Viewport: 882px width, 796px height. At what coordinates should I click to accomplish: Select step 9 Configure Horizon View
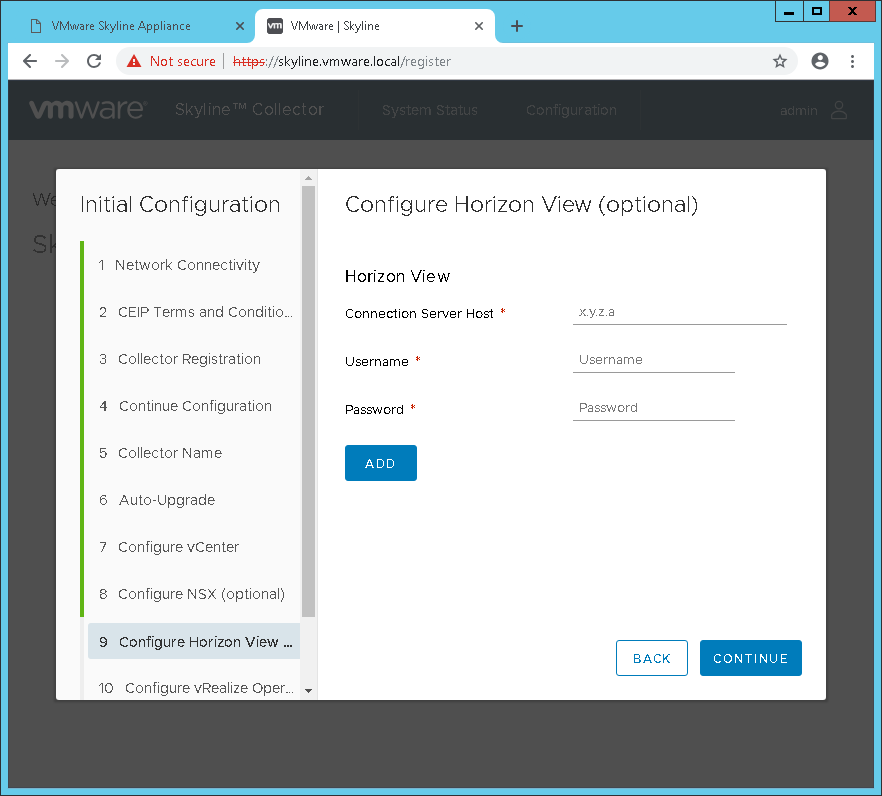pyautogui.click(x=194, y=641)
